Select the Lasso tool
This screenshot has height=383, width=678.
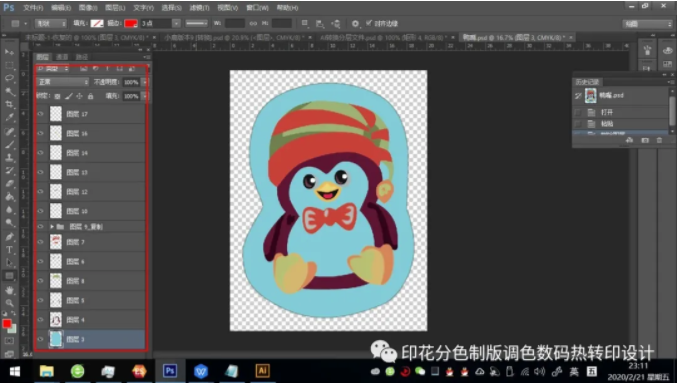(9, 78)
